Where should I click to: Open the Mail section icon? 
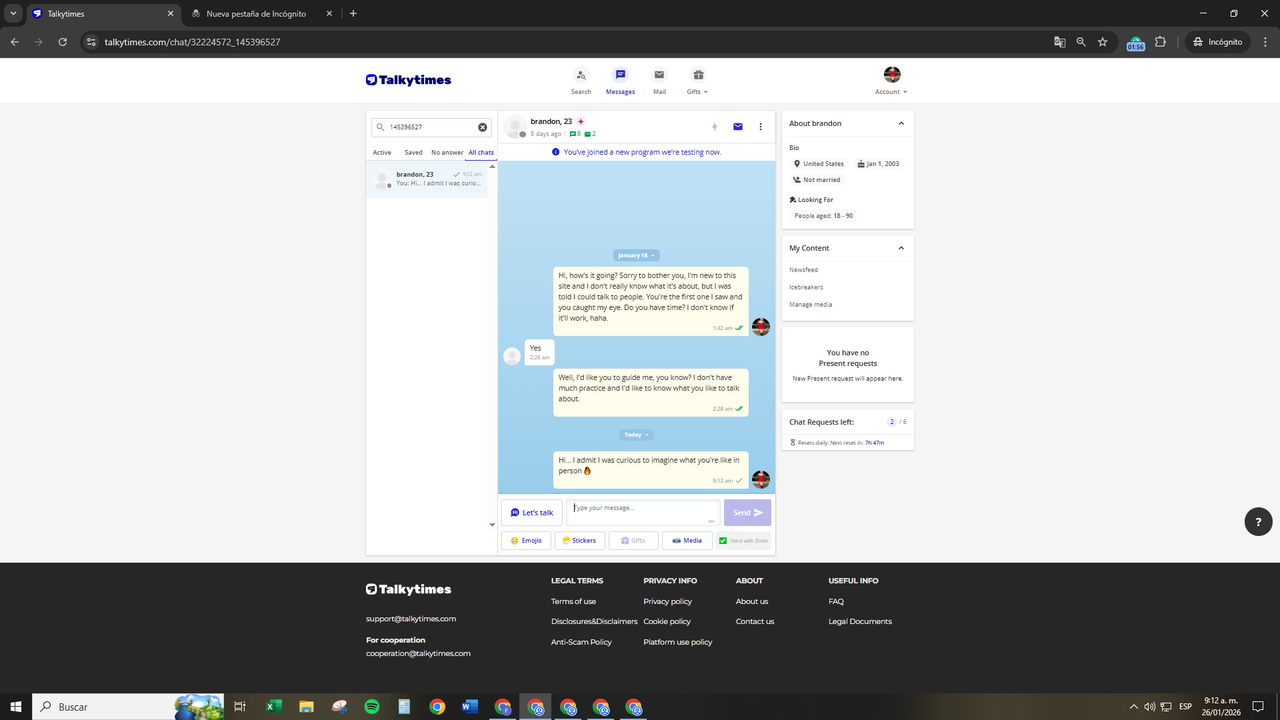pyautogui.click(x=659, y=75)
